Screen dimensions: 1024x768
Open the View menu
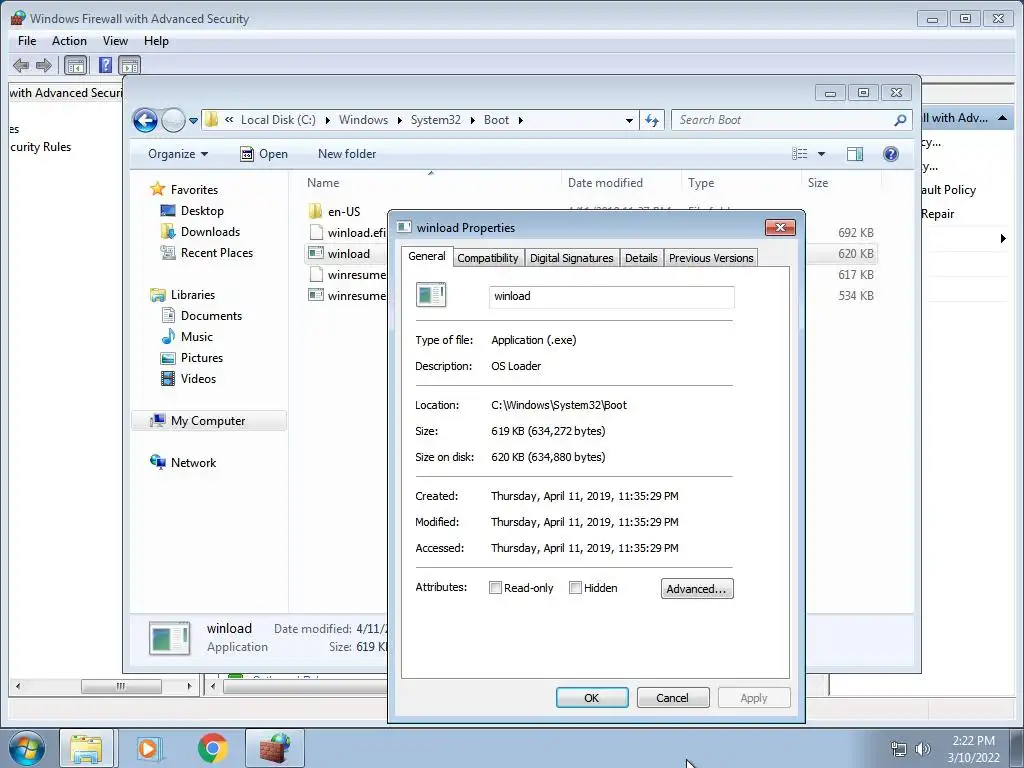pos(115,40)
